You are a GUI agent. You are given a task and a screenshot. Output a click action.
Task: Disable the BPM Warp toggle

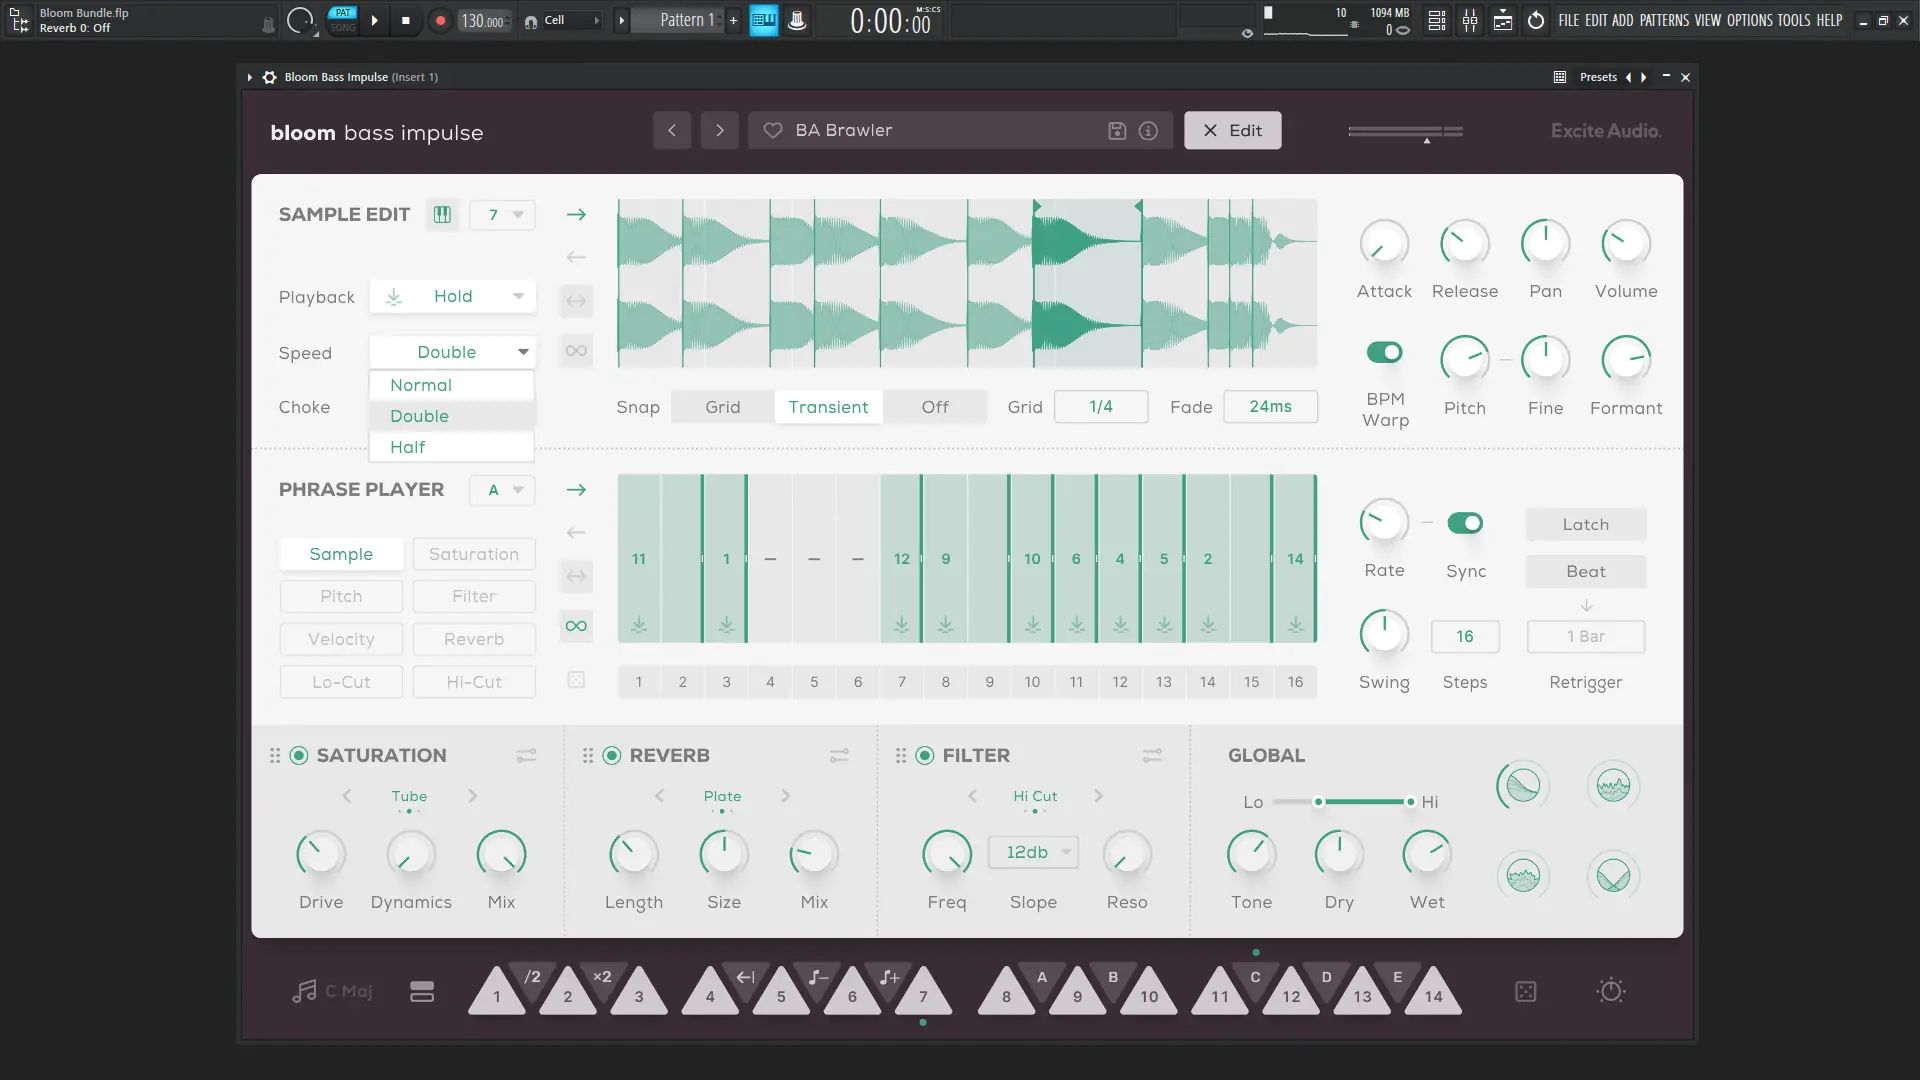pos(1385,352)
